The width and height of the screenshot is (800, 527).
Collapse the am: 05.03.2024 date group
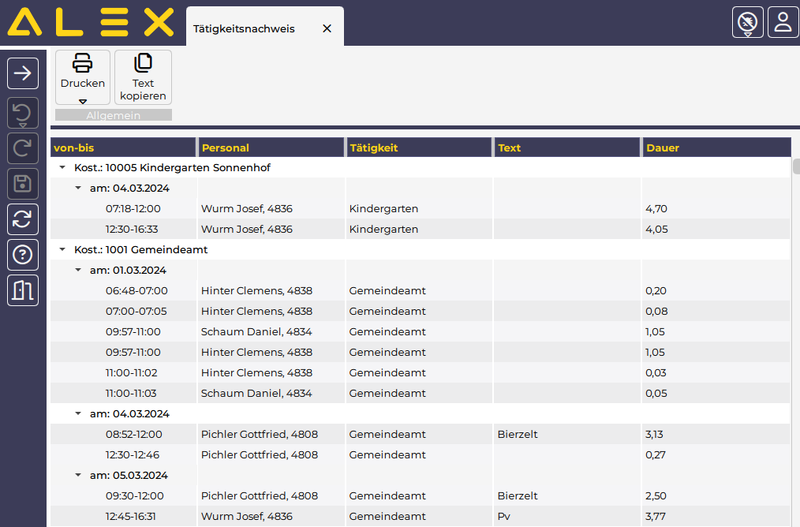(x=78, y=475)
